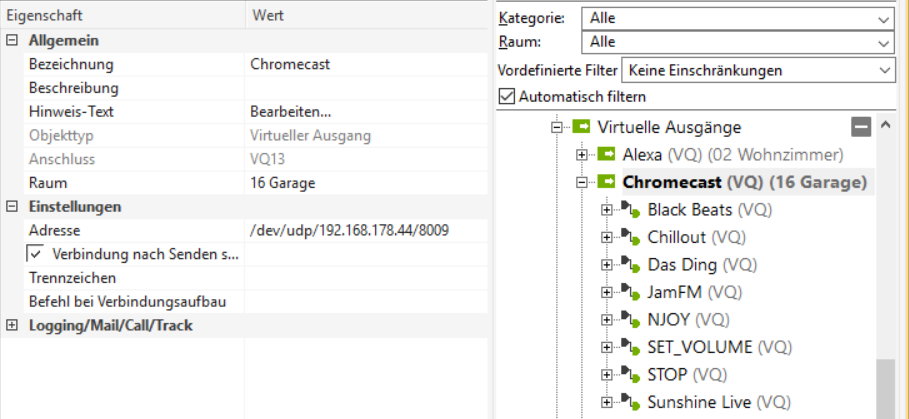Image resolution: width=909 pixels, height=419 pixels.
Task: Select the Chillout tree entry
Action: pos(676,237)
